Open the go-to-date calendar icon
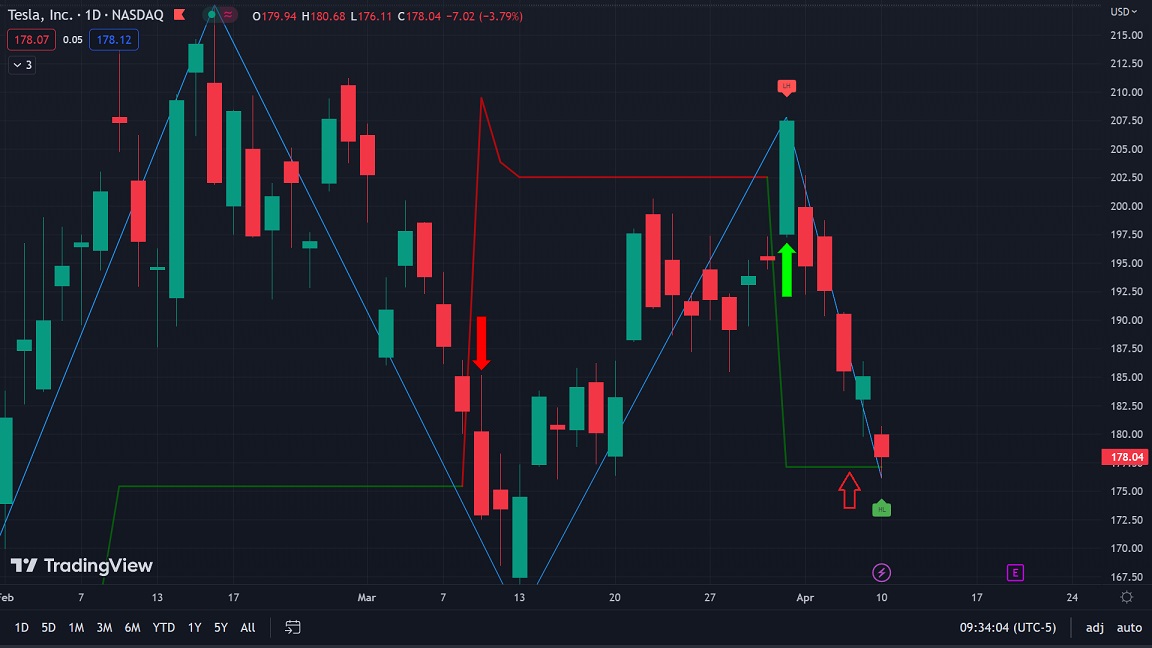Screen dimensions: 1152x648 (292, 627)
